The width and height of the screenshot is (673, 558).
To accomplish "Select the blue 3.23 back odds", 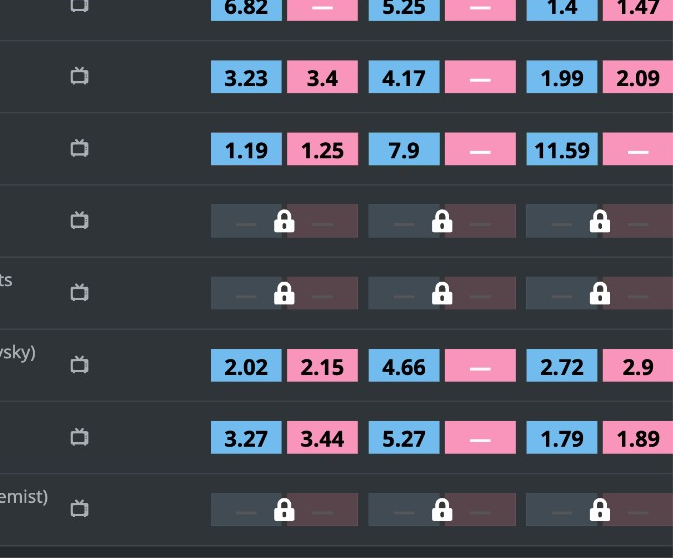I will (x=246, y=77).
